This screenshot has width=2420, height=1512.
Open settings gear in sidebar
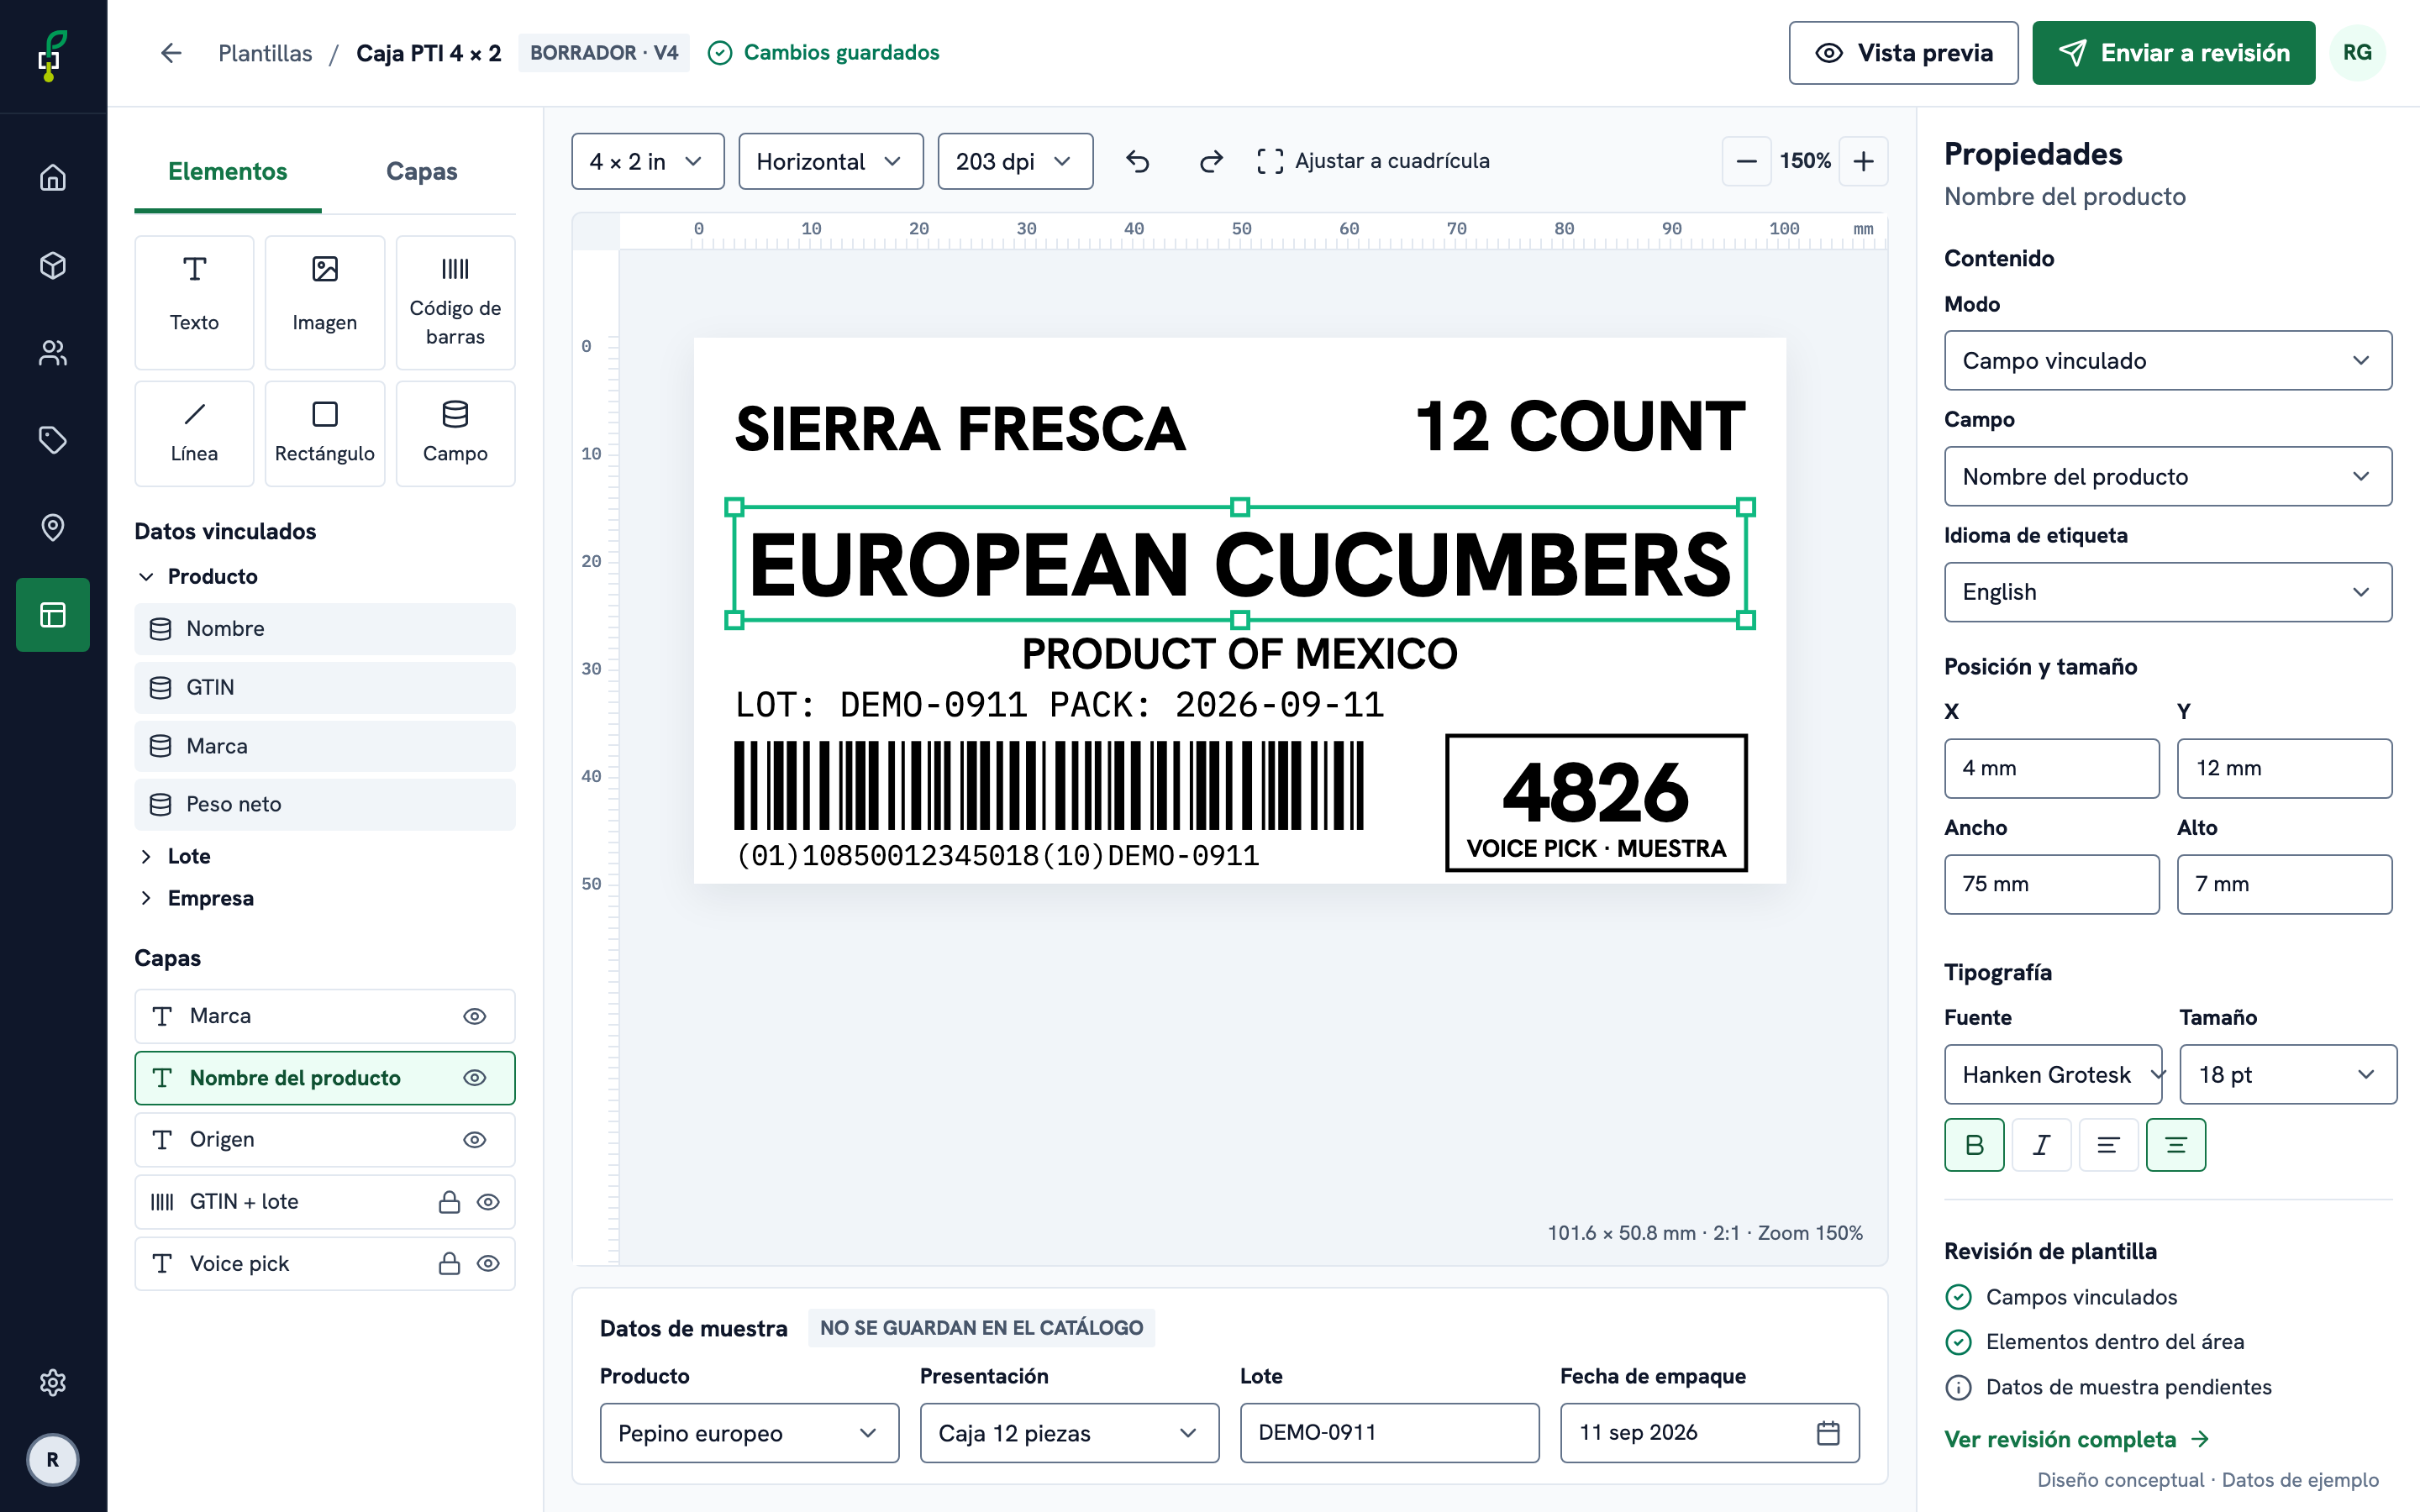[53, 1382]
